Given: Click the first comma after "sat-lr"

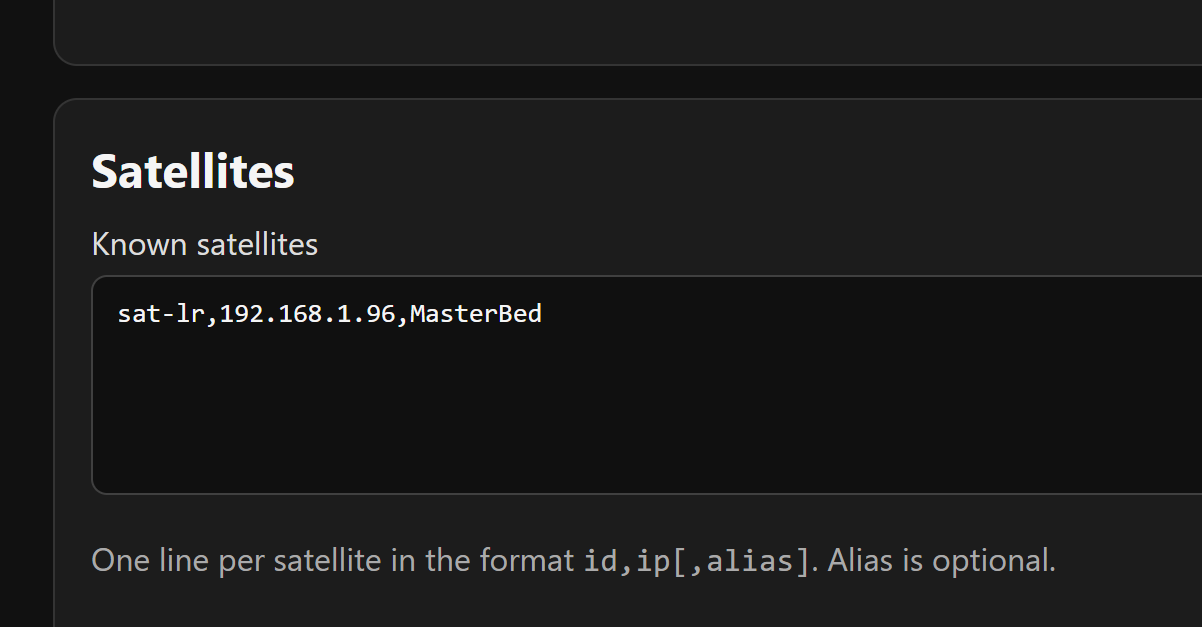Looking at the screenshot, I should pyautogui.click(x=213, y=314).
